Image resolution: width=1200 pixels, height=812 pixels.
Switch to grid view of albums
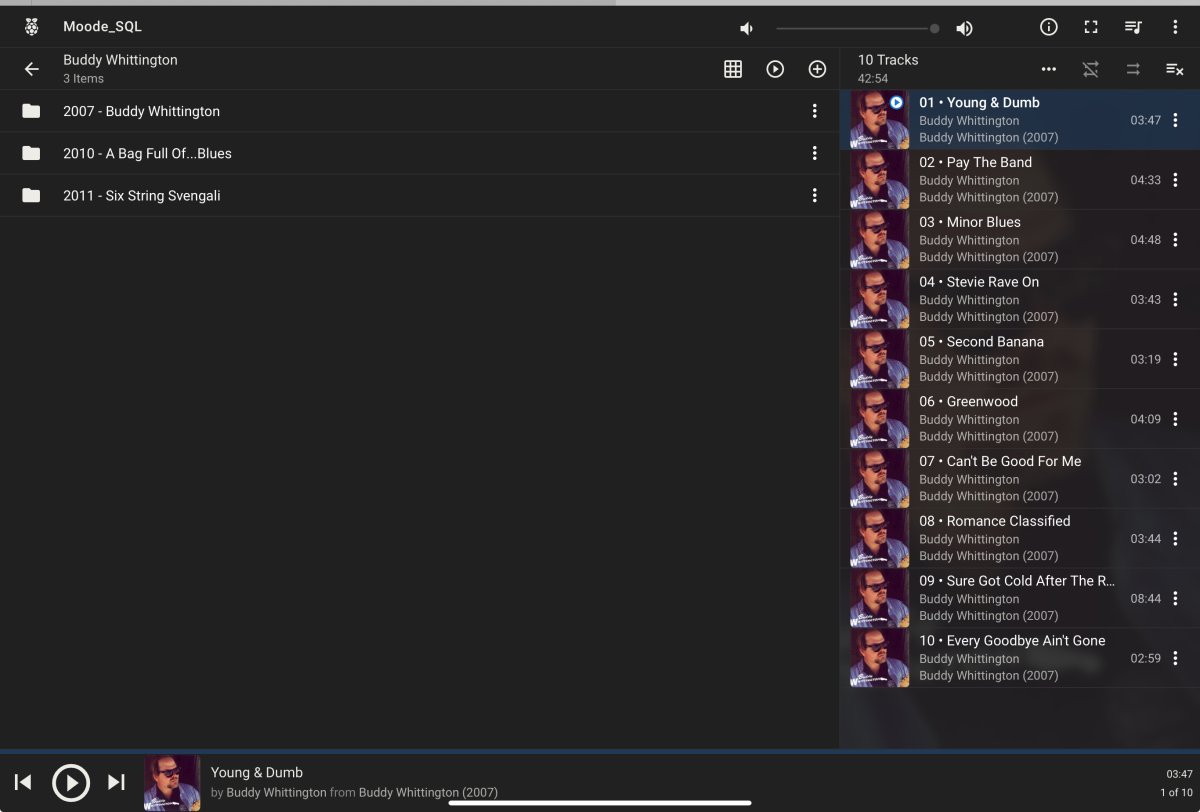coord(733,69)
